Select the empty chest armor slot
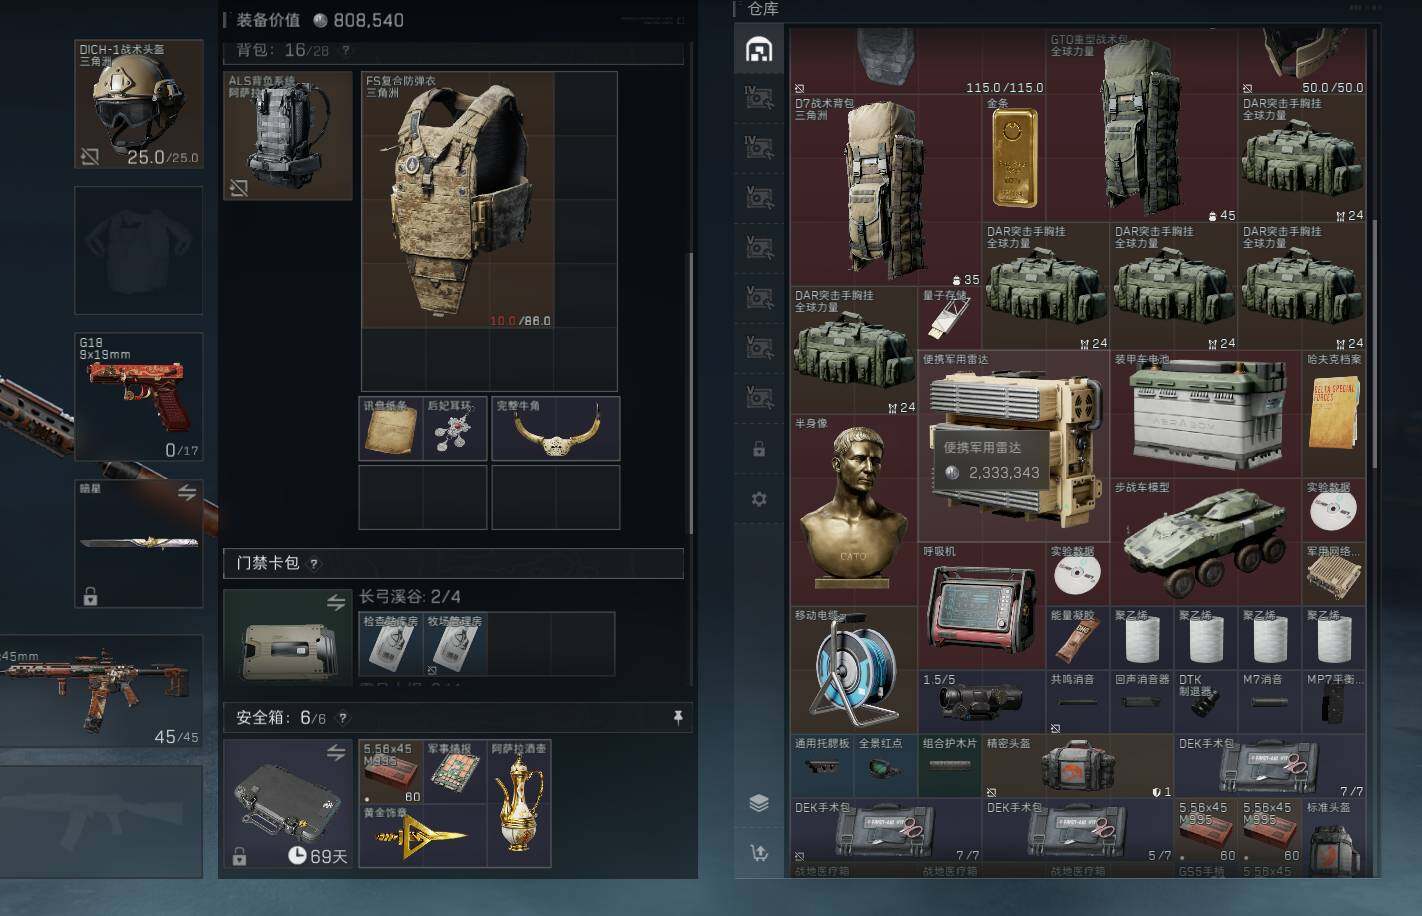The width and height of the screenshot is (1422, 916). pos(139,250)
